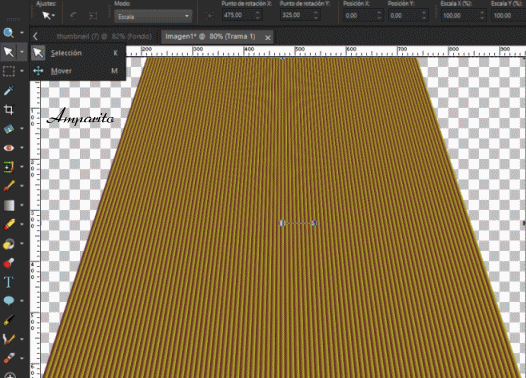Increase the Escala X stepper value

(482, 13)
